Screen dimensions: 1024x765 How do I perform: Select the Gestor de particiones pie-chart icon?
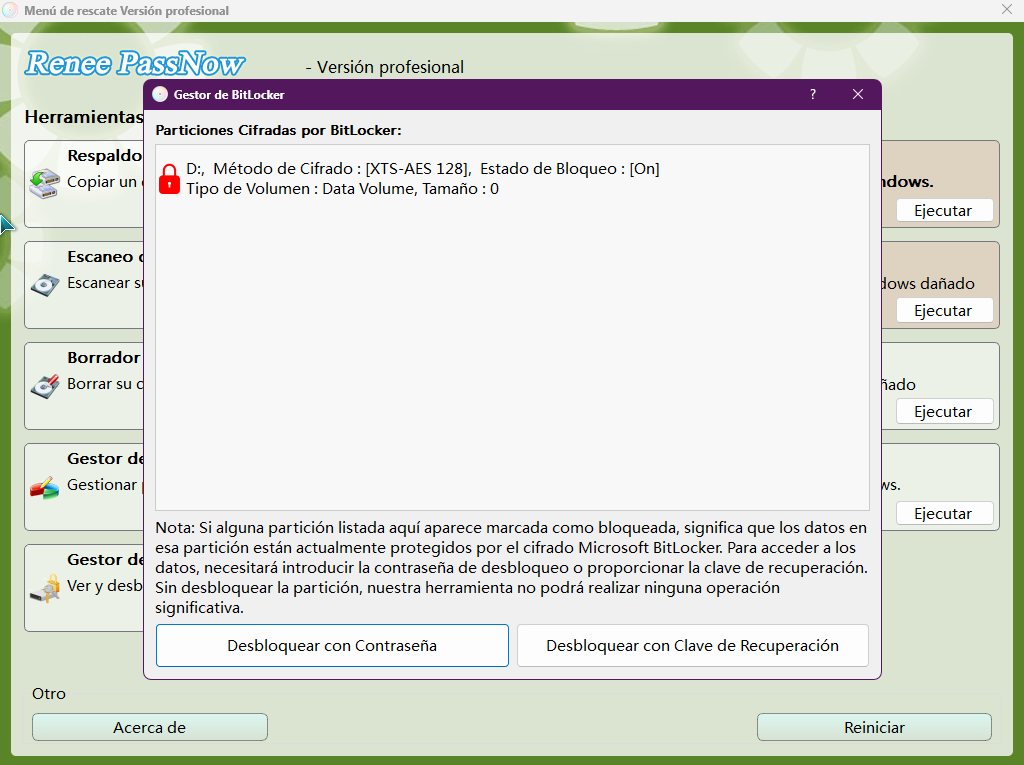point(46,487)
